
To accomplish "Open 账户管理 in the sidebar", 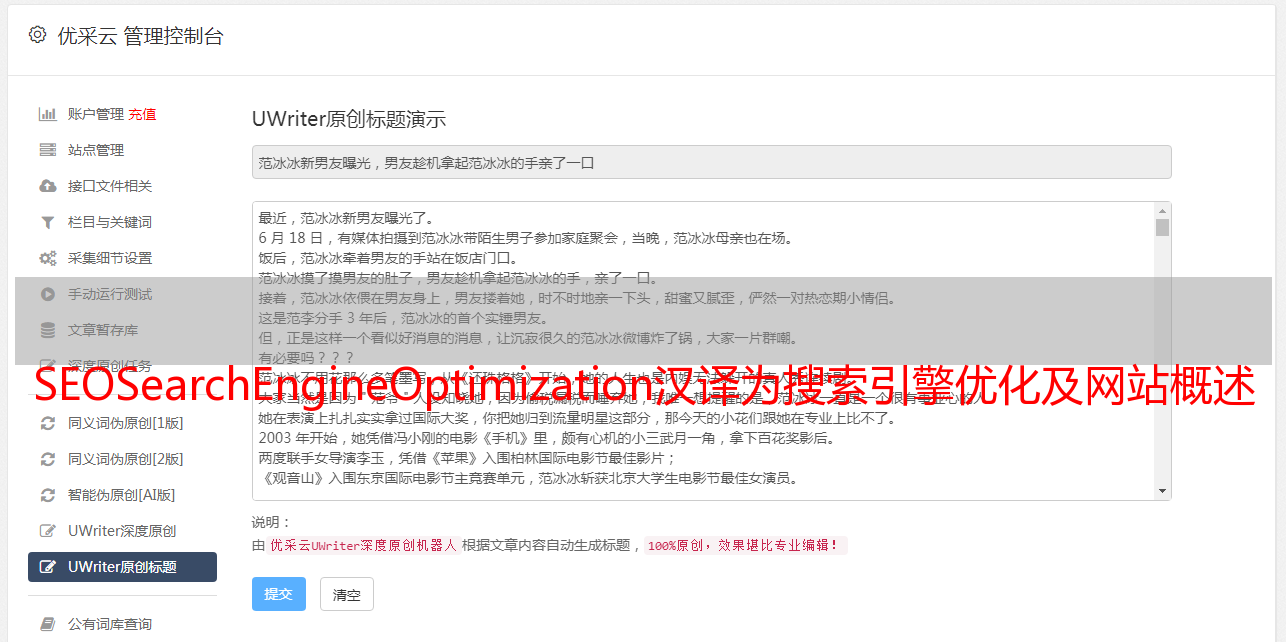I will pos(96,114).
